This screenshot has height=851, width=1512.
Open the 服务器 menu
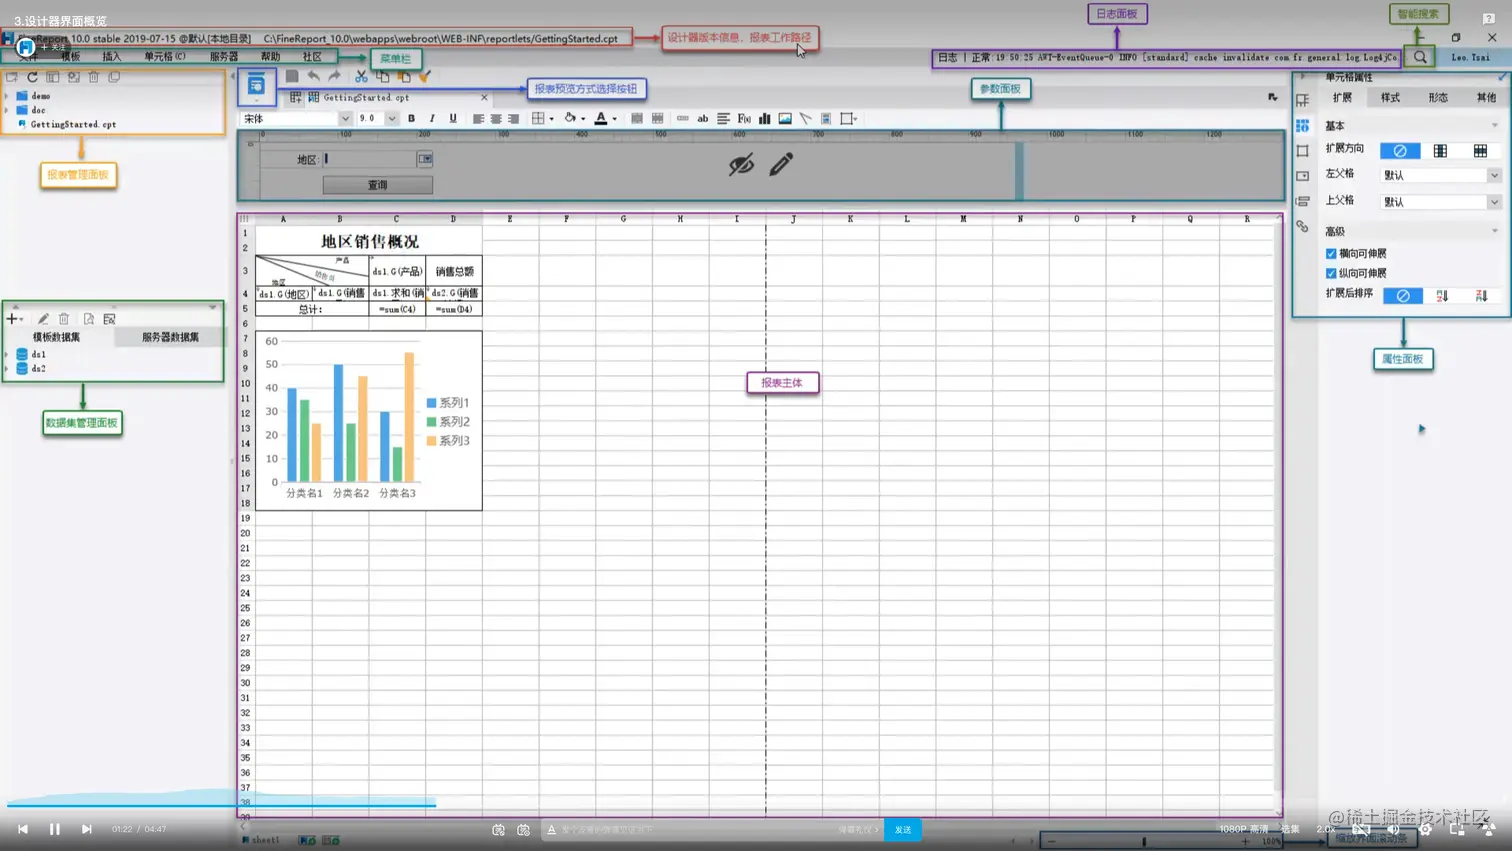pos(224,57)
